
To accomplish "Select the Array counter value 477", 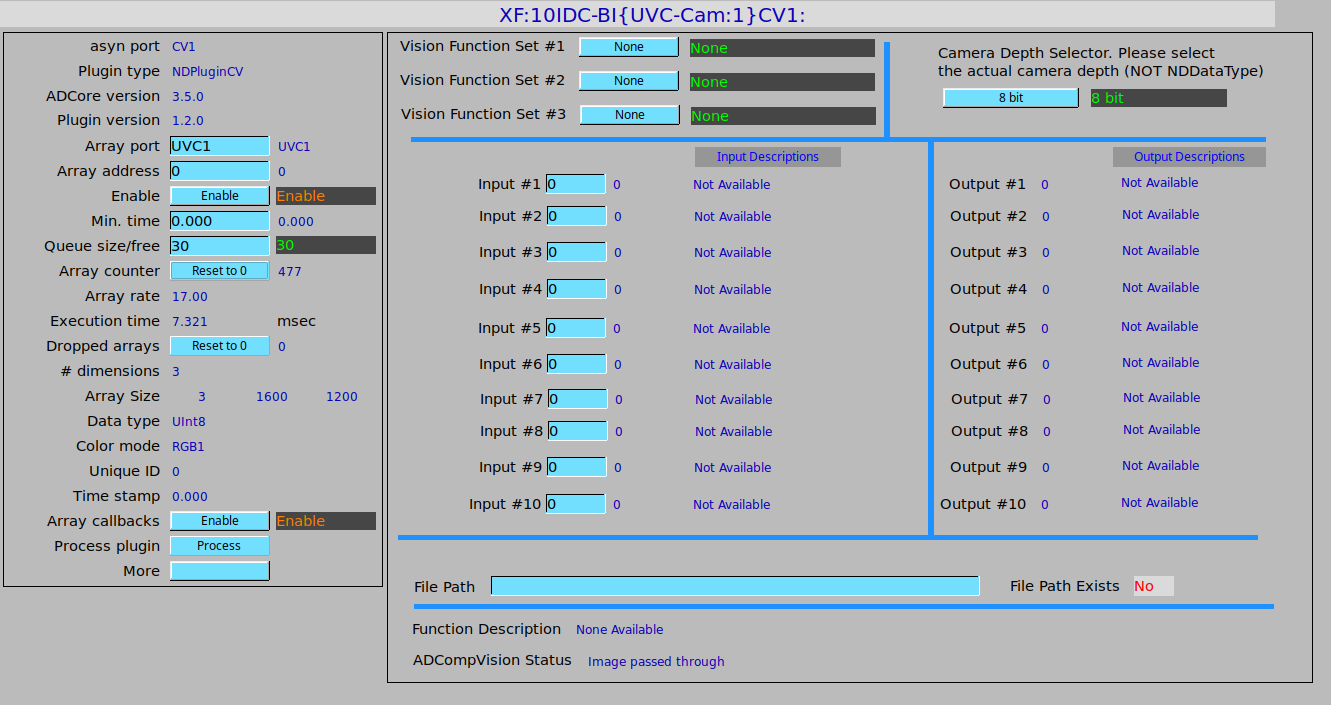I will (290, 271).
